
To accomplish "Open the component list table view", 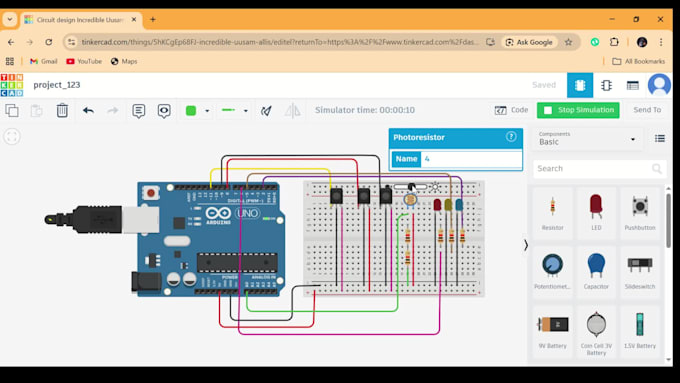I will pos(633,85).
